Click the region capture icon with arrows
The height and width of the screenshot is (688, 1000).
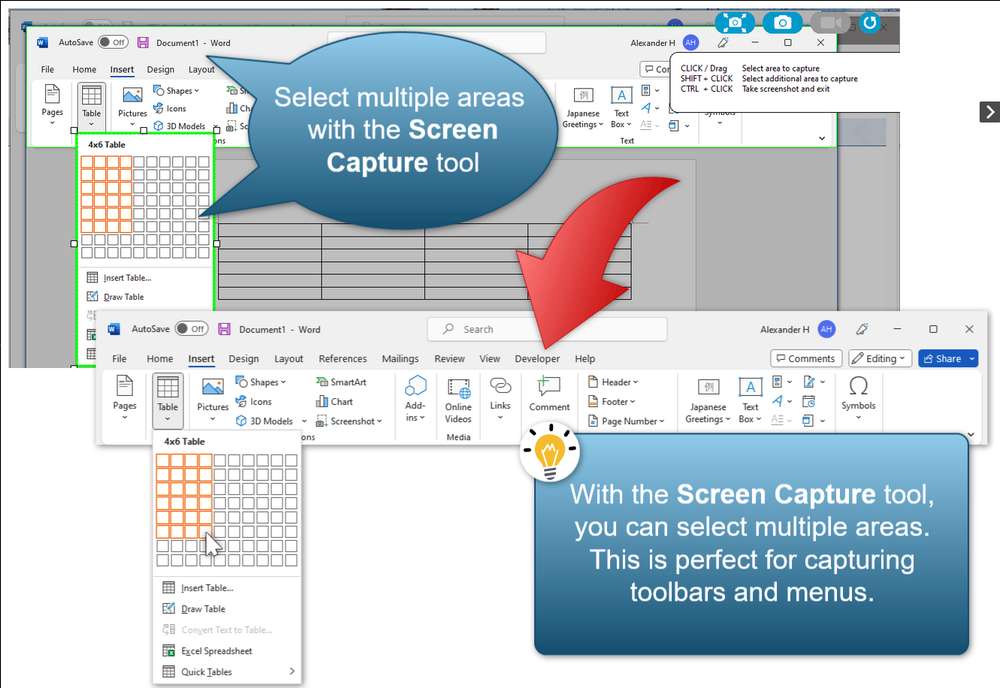735,23
